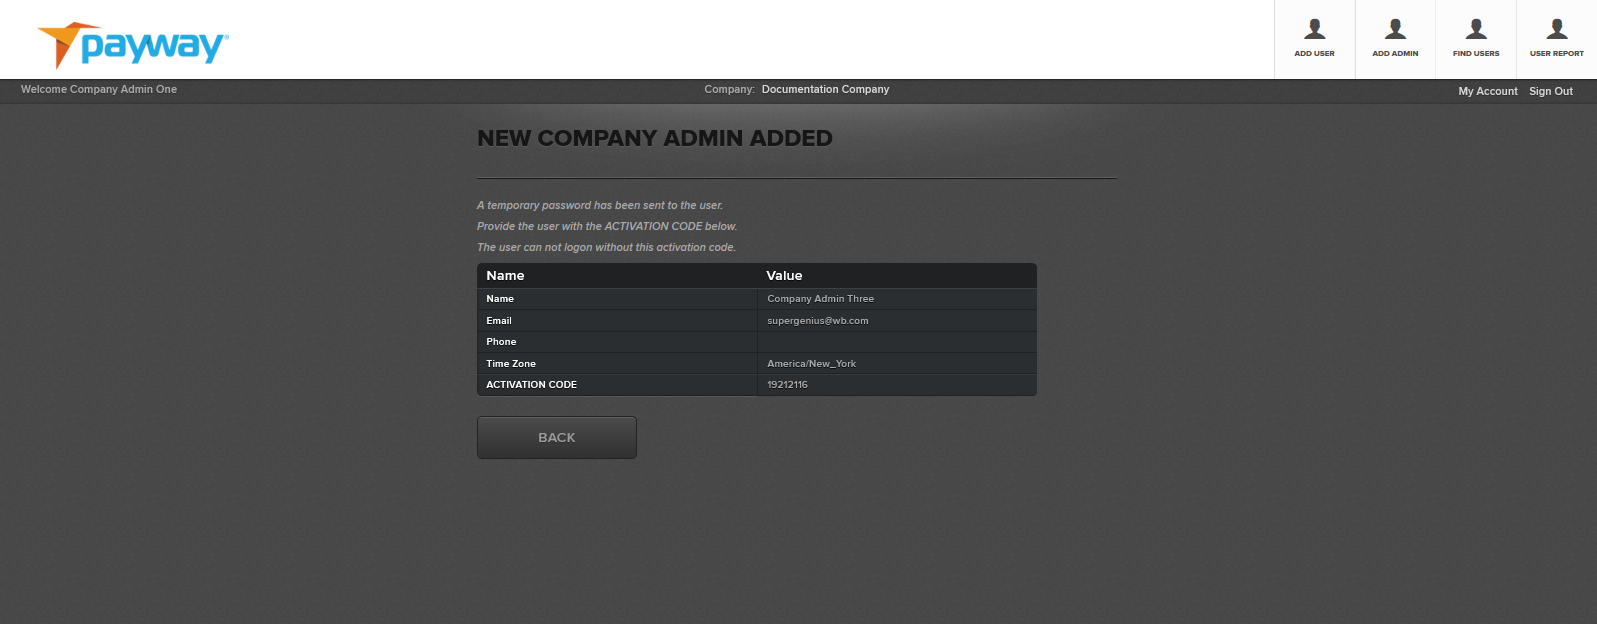
Task: Click the temporary password notice text
Action: 599,206
